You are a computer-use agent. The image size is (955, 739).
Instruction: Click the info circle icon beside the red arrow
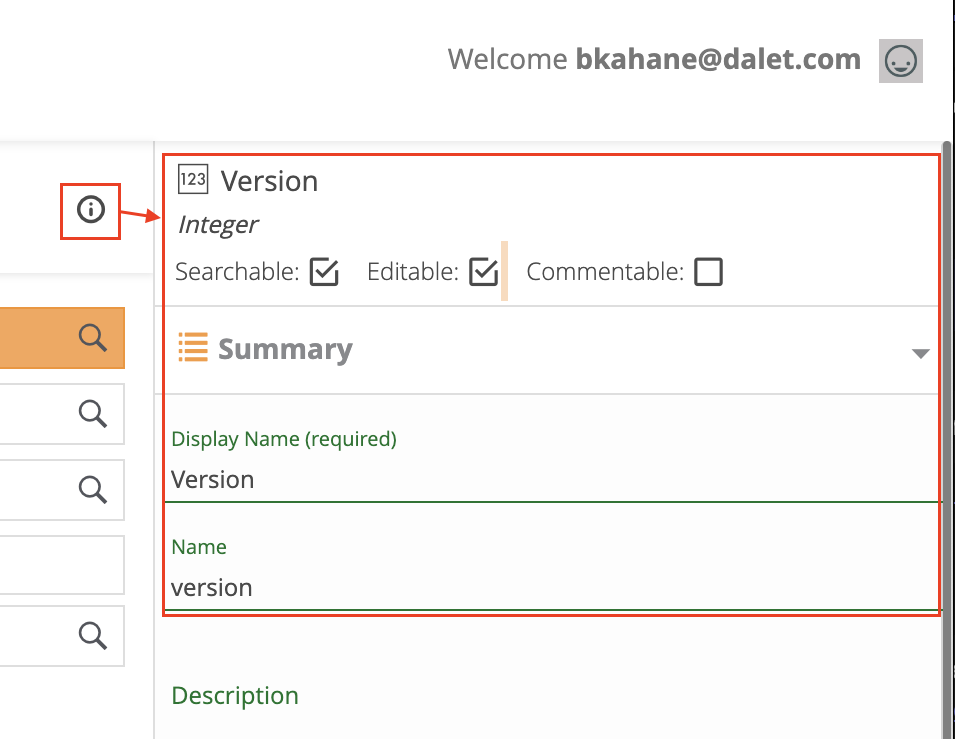pyautogui.click(x=91, y=211)
